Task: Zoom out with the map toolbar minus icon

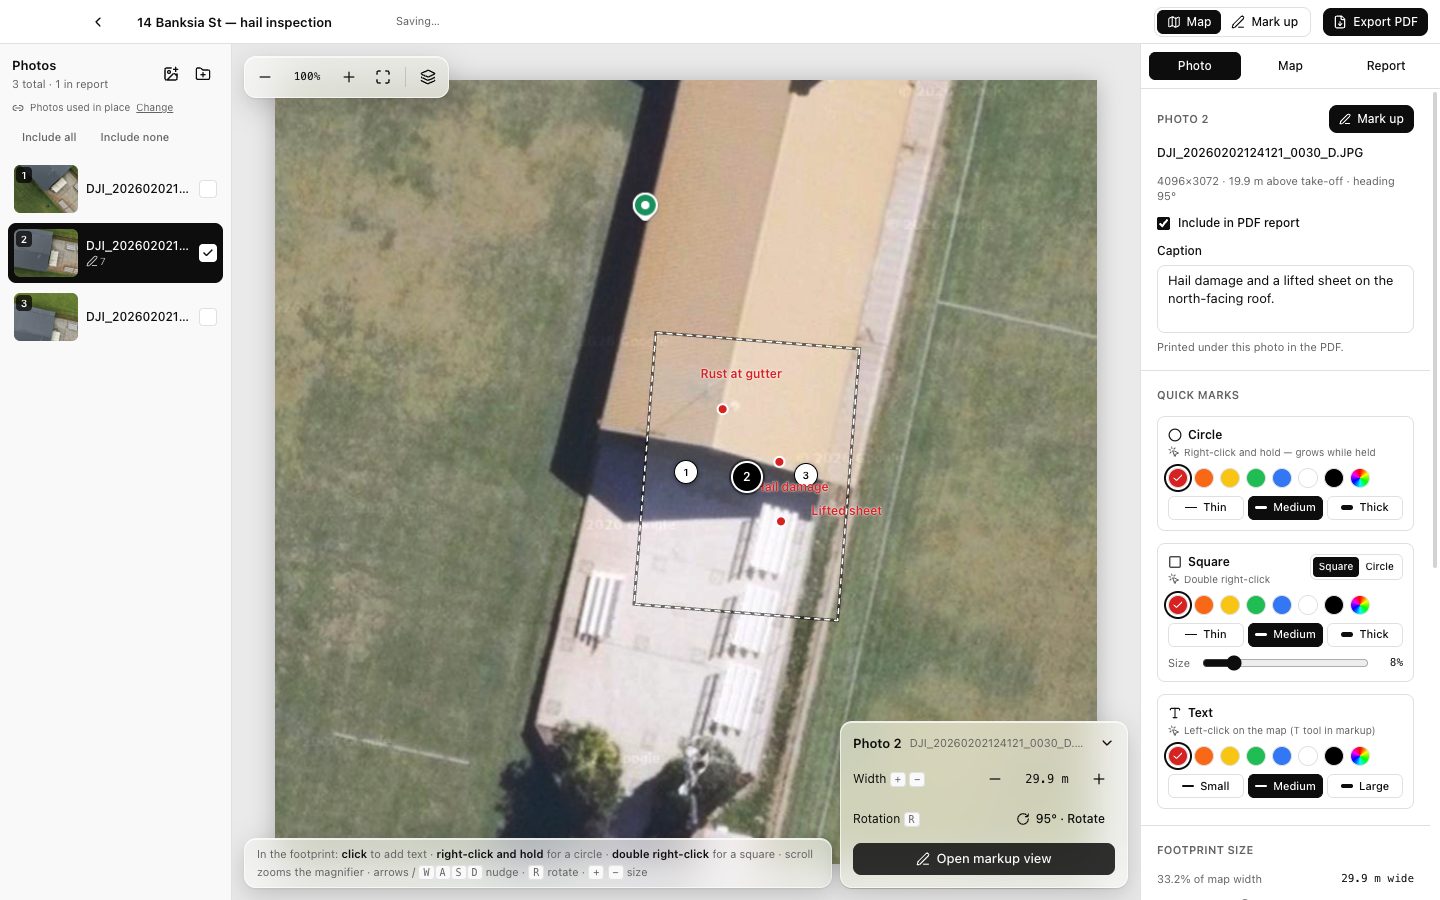Action: 265,77
